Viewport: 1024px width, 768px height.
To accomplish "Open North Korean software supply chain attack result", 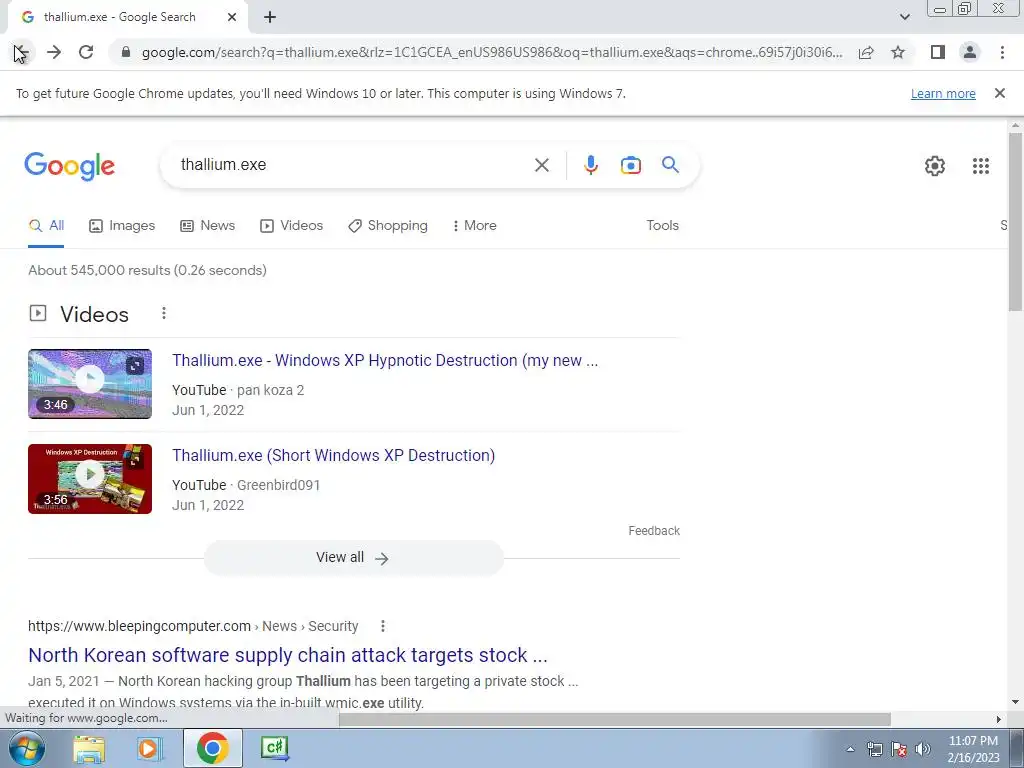I will [288, 655].
